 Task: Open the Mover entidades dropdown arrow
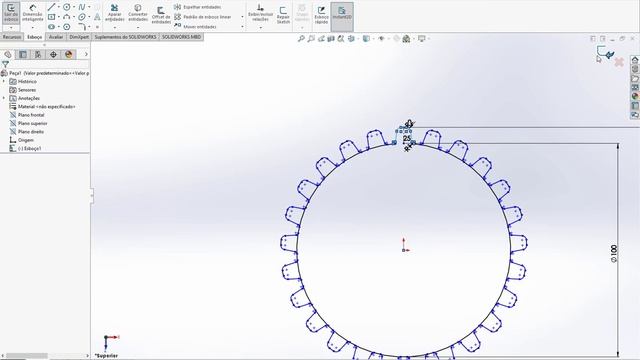point(242,27)
